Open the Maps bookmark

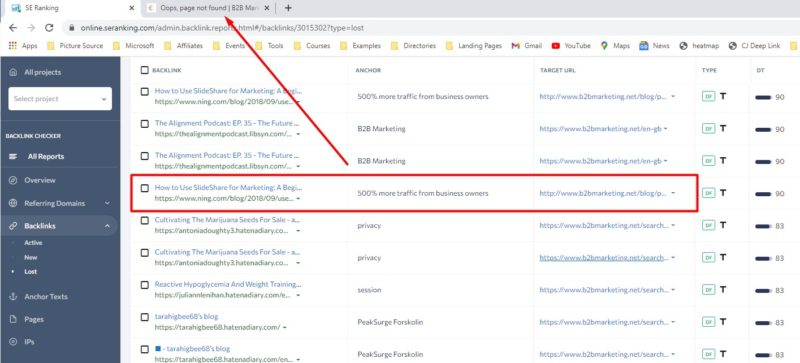(615, 46)
